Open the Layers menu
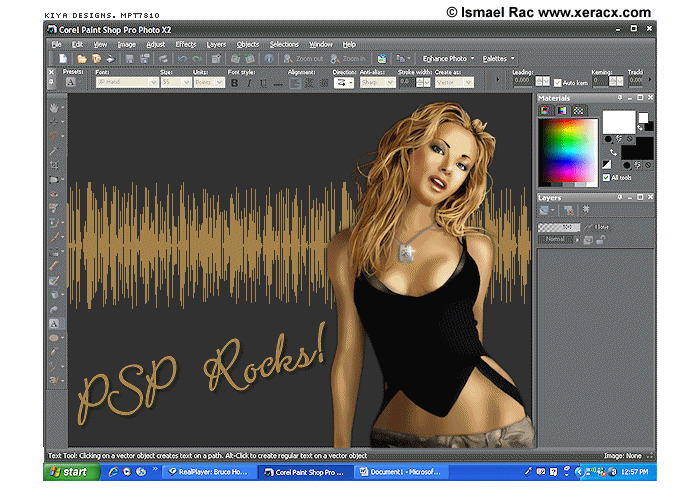 tap(216, 44)
